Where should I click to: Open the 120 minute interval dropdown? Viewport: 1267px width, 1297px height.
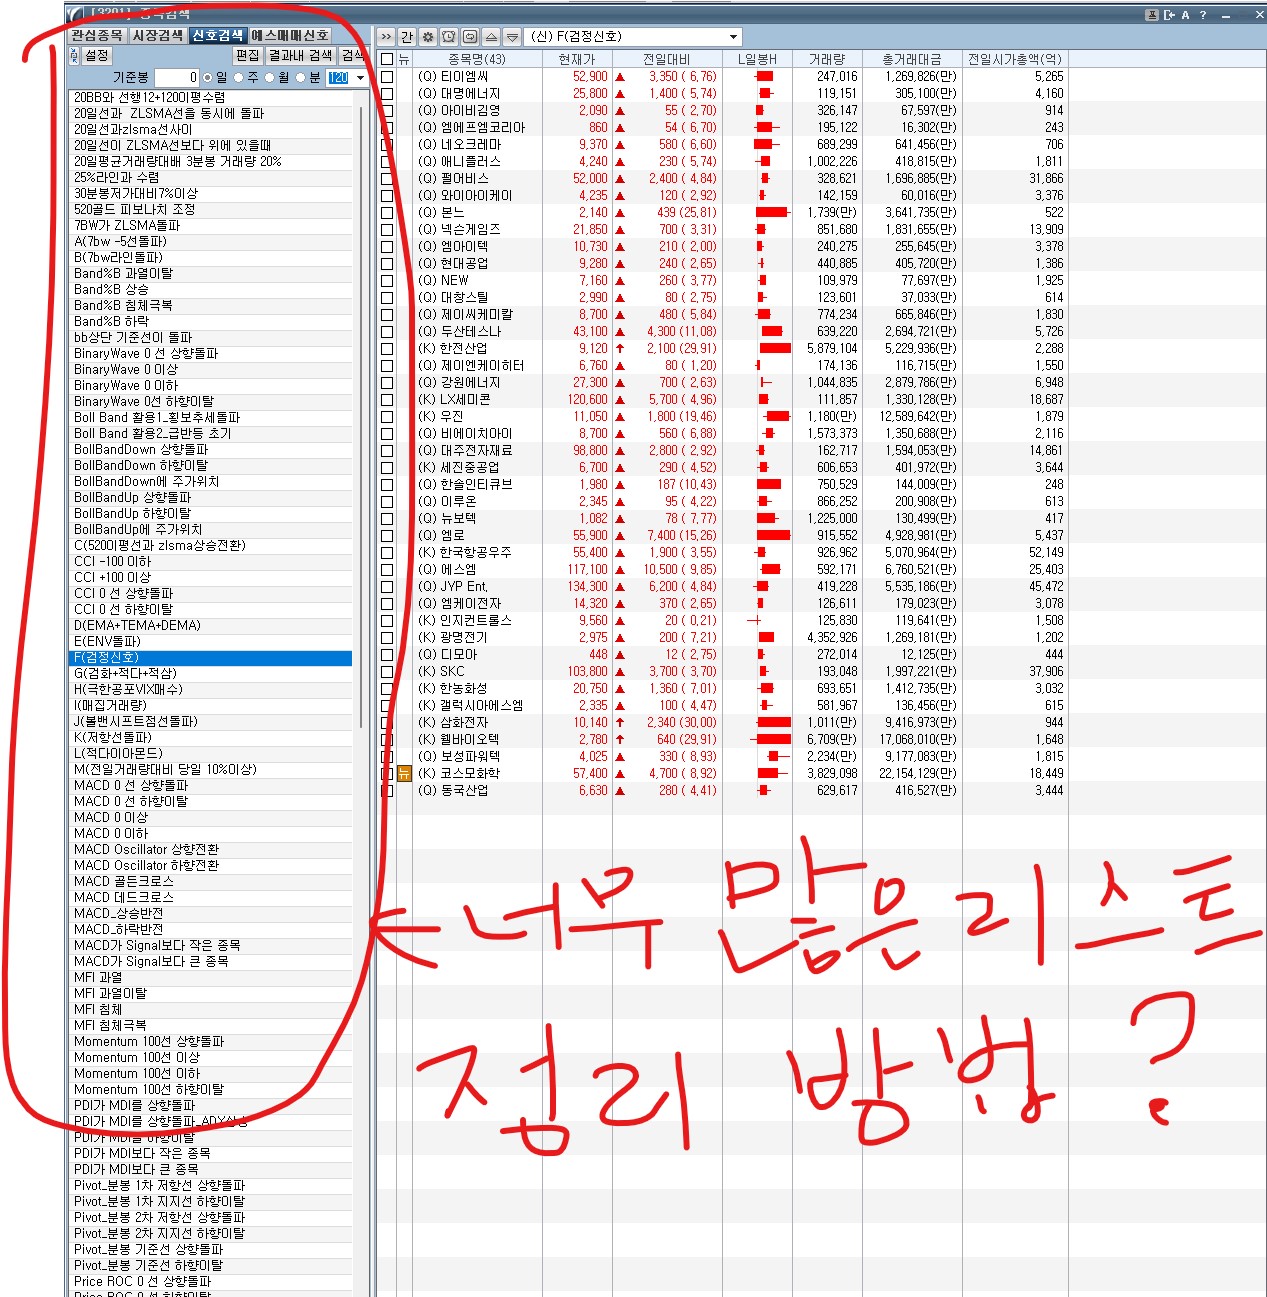coord(360,78)
